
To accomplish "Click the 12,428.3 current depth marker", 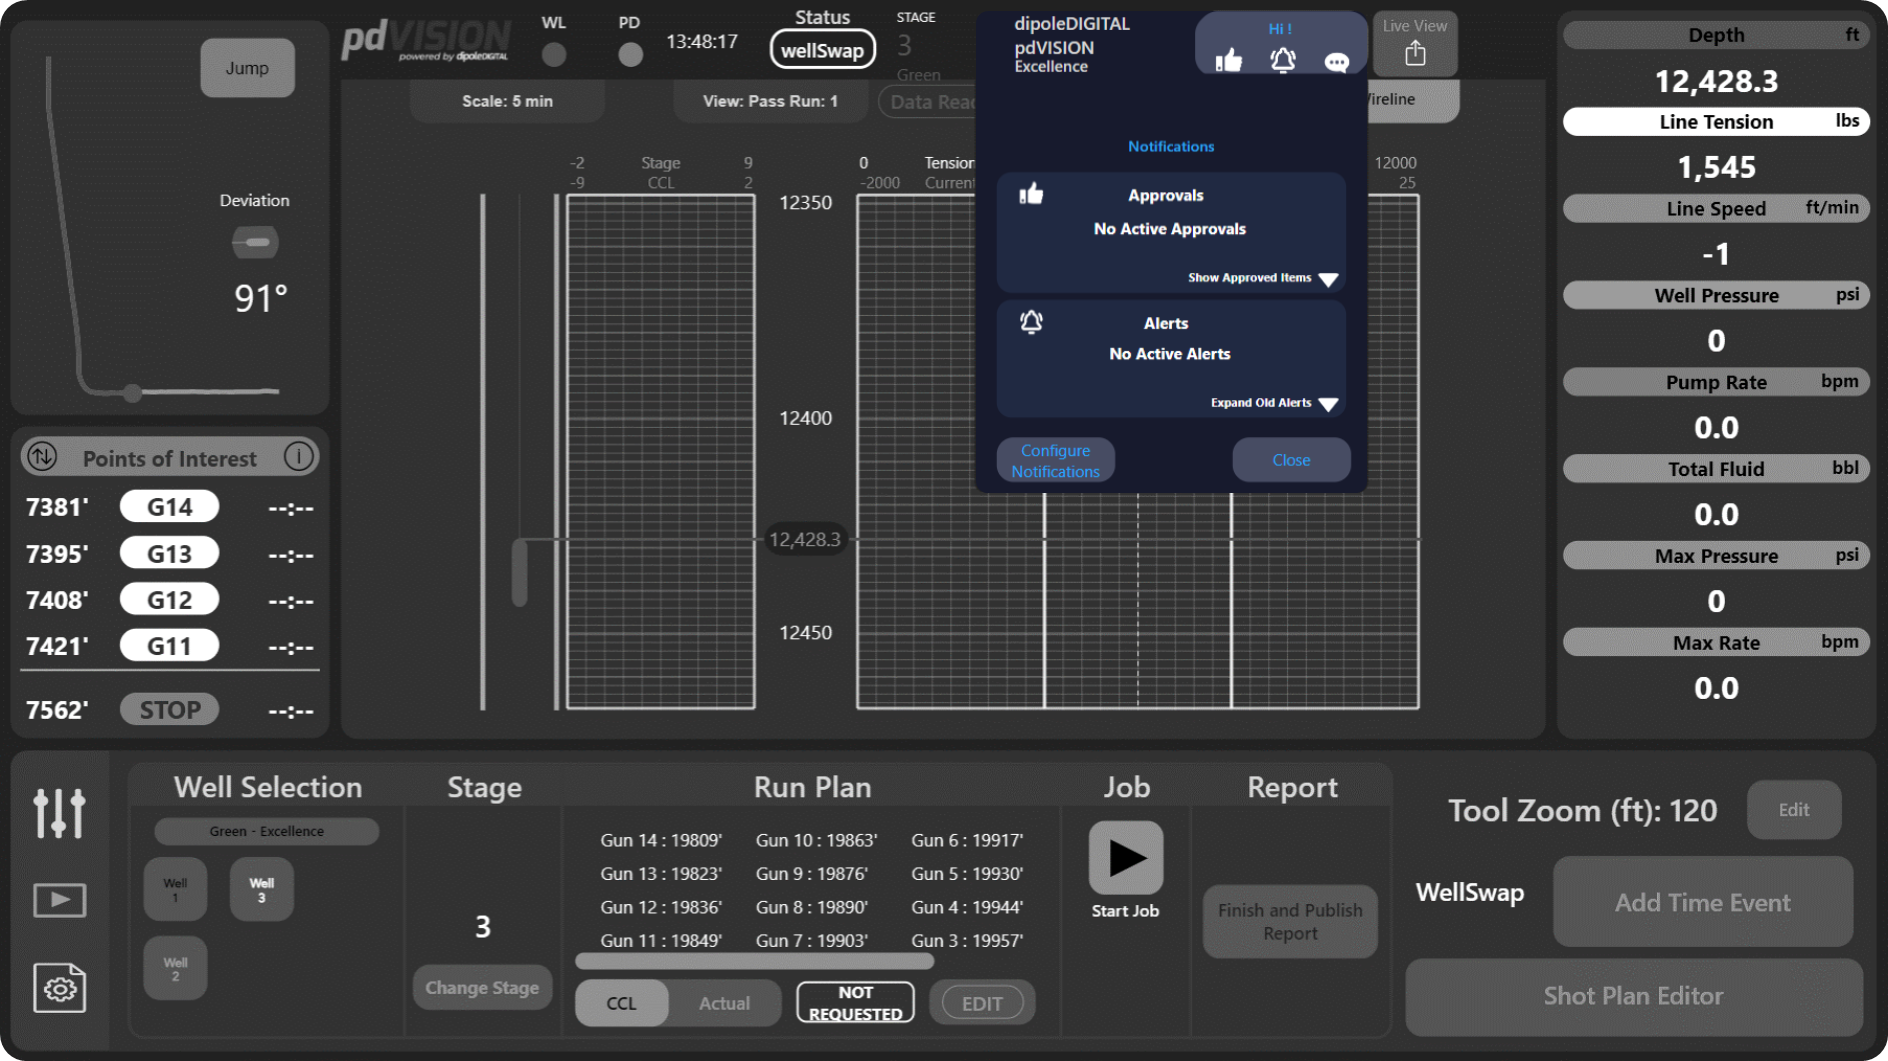I will [x=805, y=539].
